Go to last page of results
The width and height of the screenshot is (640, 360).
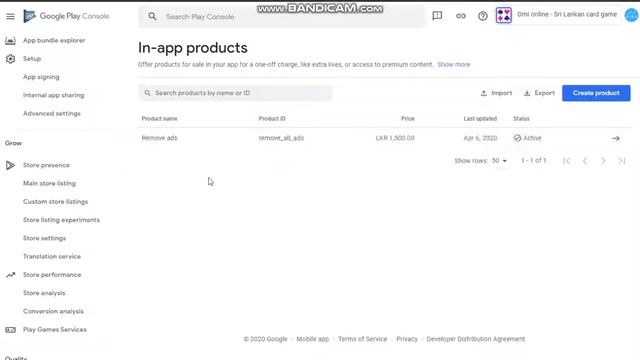tap(622, 161)
